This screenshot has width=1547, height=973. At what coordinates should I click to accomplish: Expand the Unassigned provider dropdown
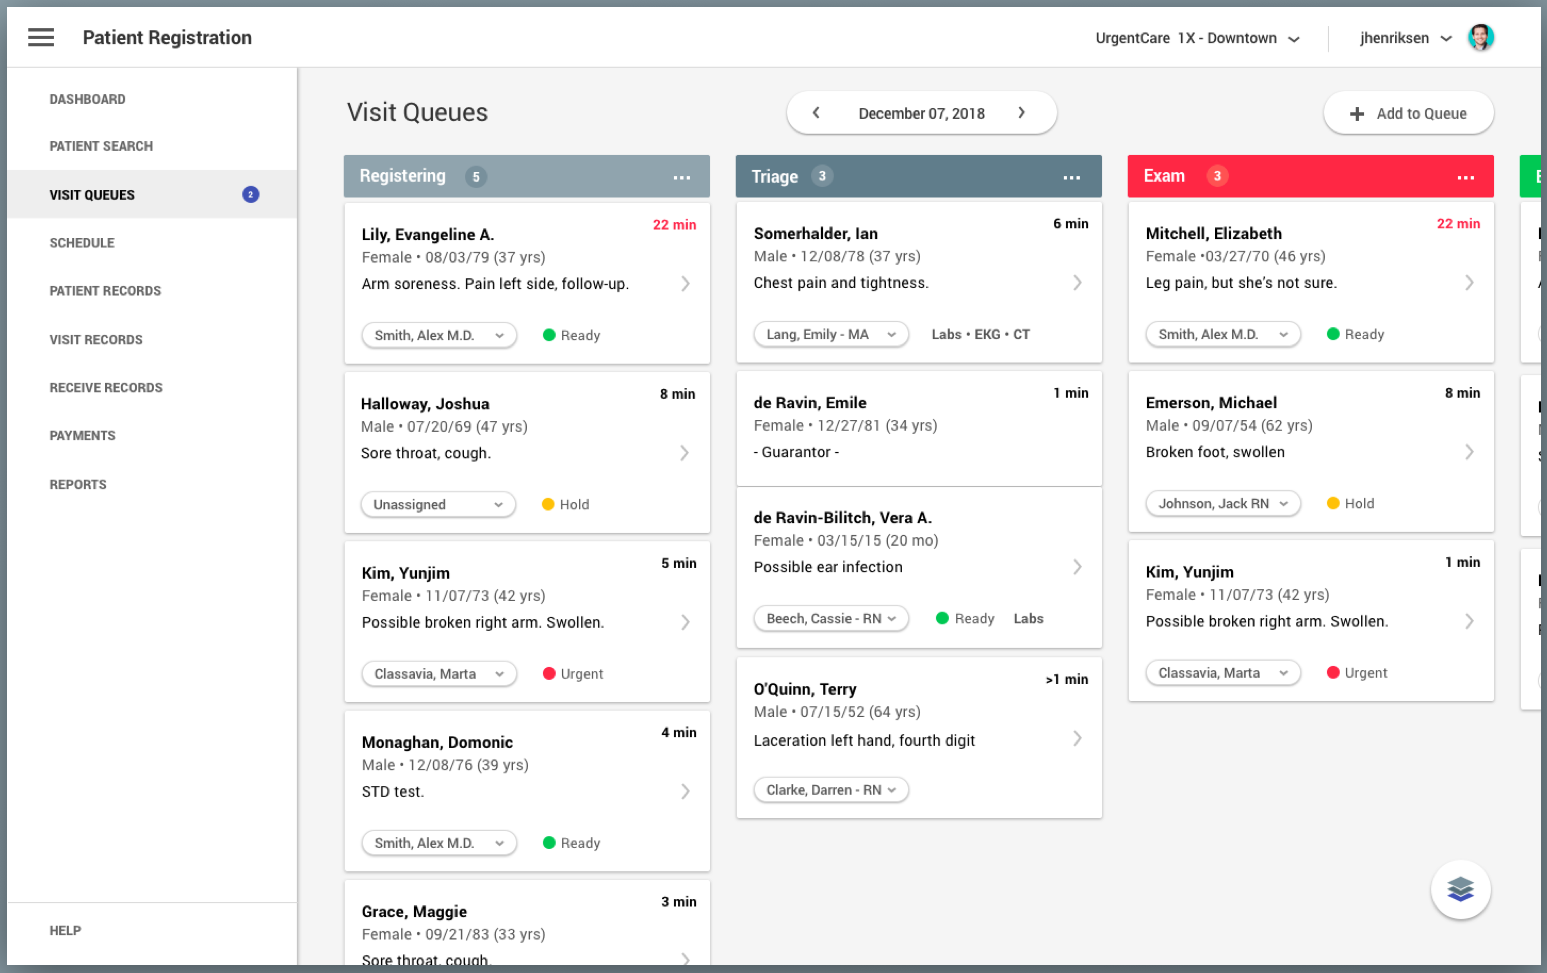tap(438, 505)
